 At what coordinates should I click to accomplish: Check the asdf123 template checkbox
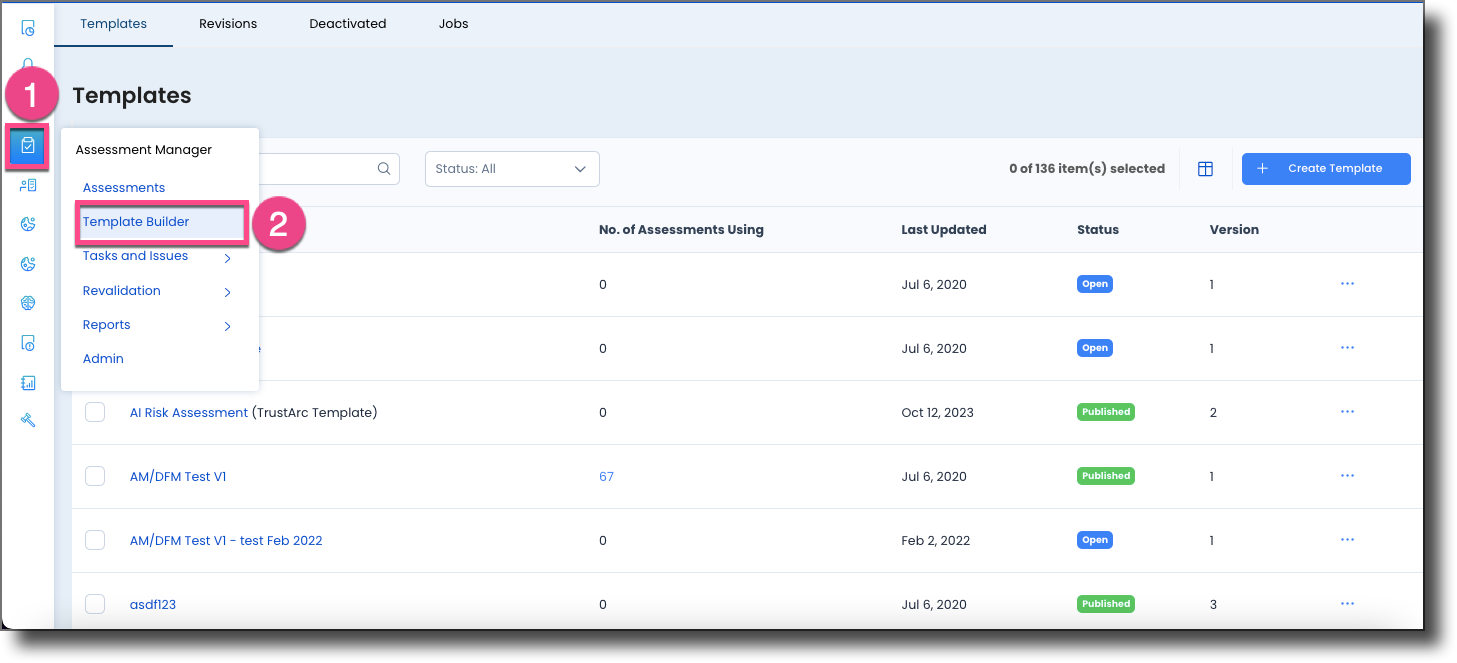[95, 603]
